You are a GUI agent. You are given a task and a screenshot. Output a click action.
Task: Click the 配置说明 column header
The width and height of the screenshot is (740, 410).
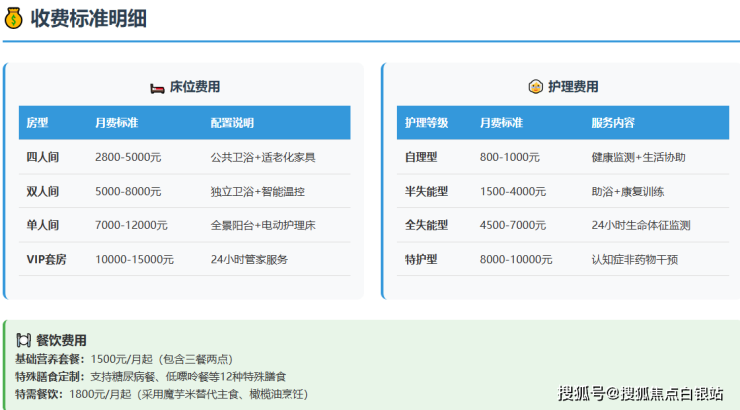tap(232, 123)
